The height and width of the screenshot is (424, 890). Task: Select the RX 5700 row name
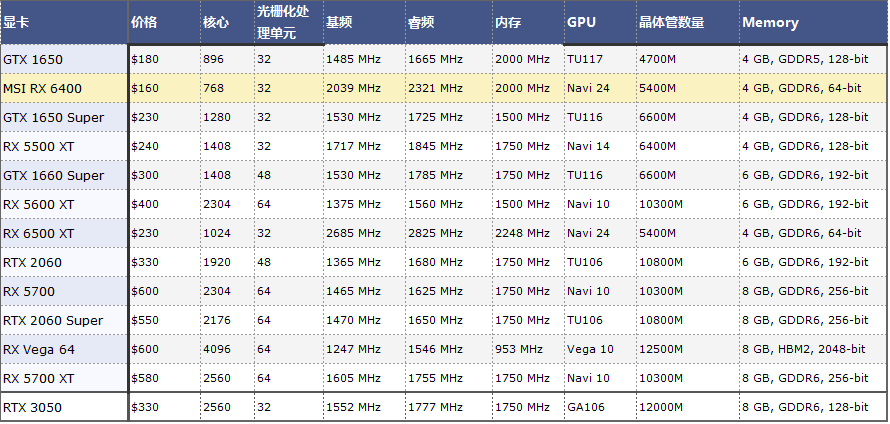[x=64, y=291]
